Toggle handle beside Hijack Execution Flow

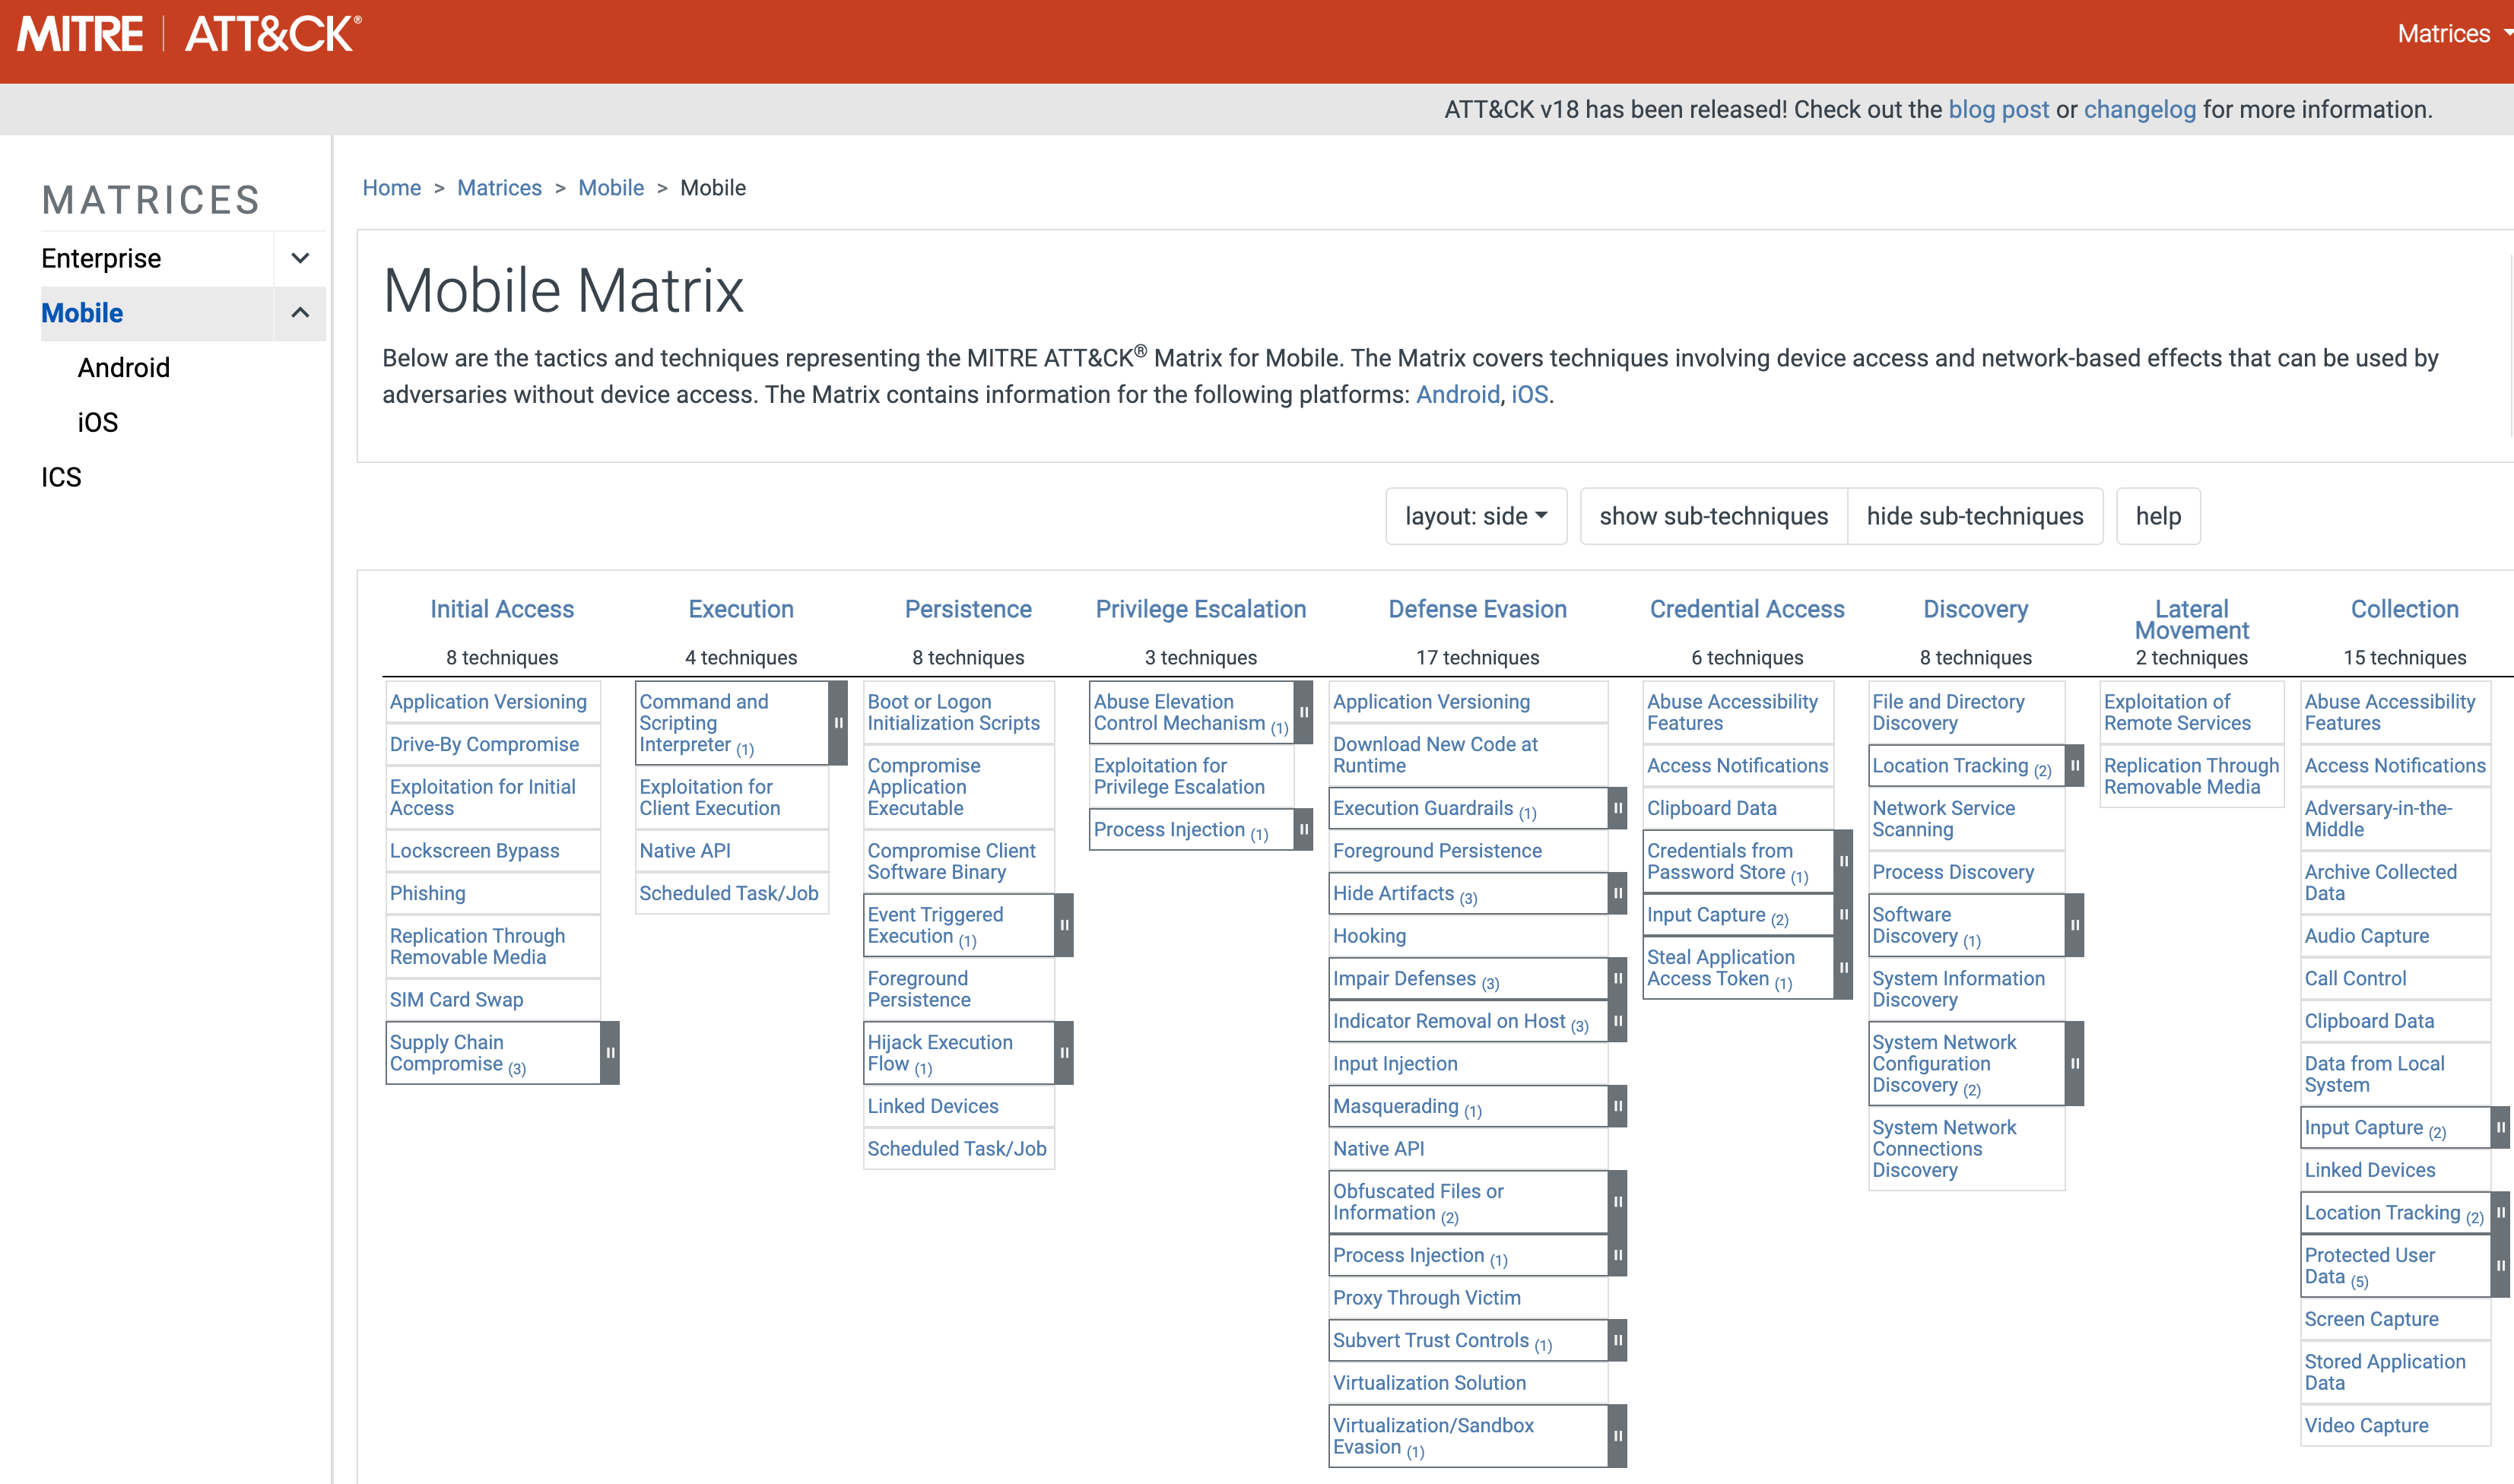click(1064, 1053)
